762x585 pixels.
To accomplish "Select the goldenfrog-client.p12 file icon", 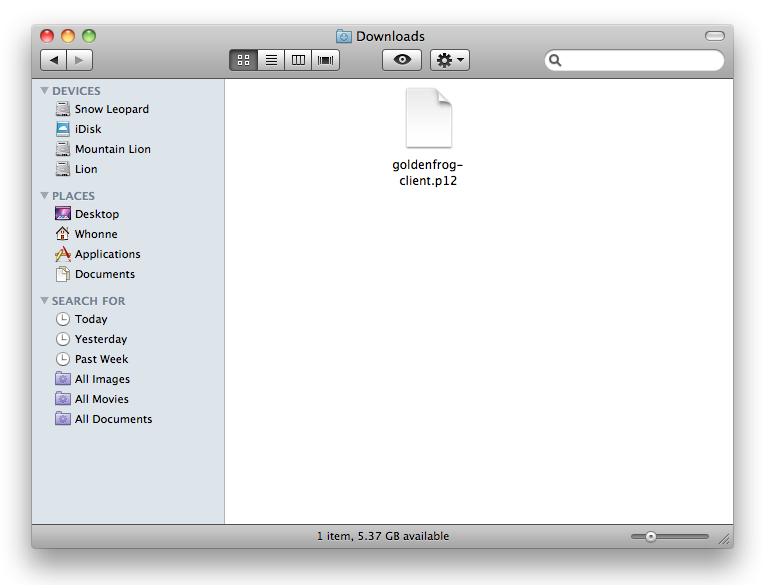I will coord(429,118).
